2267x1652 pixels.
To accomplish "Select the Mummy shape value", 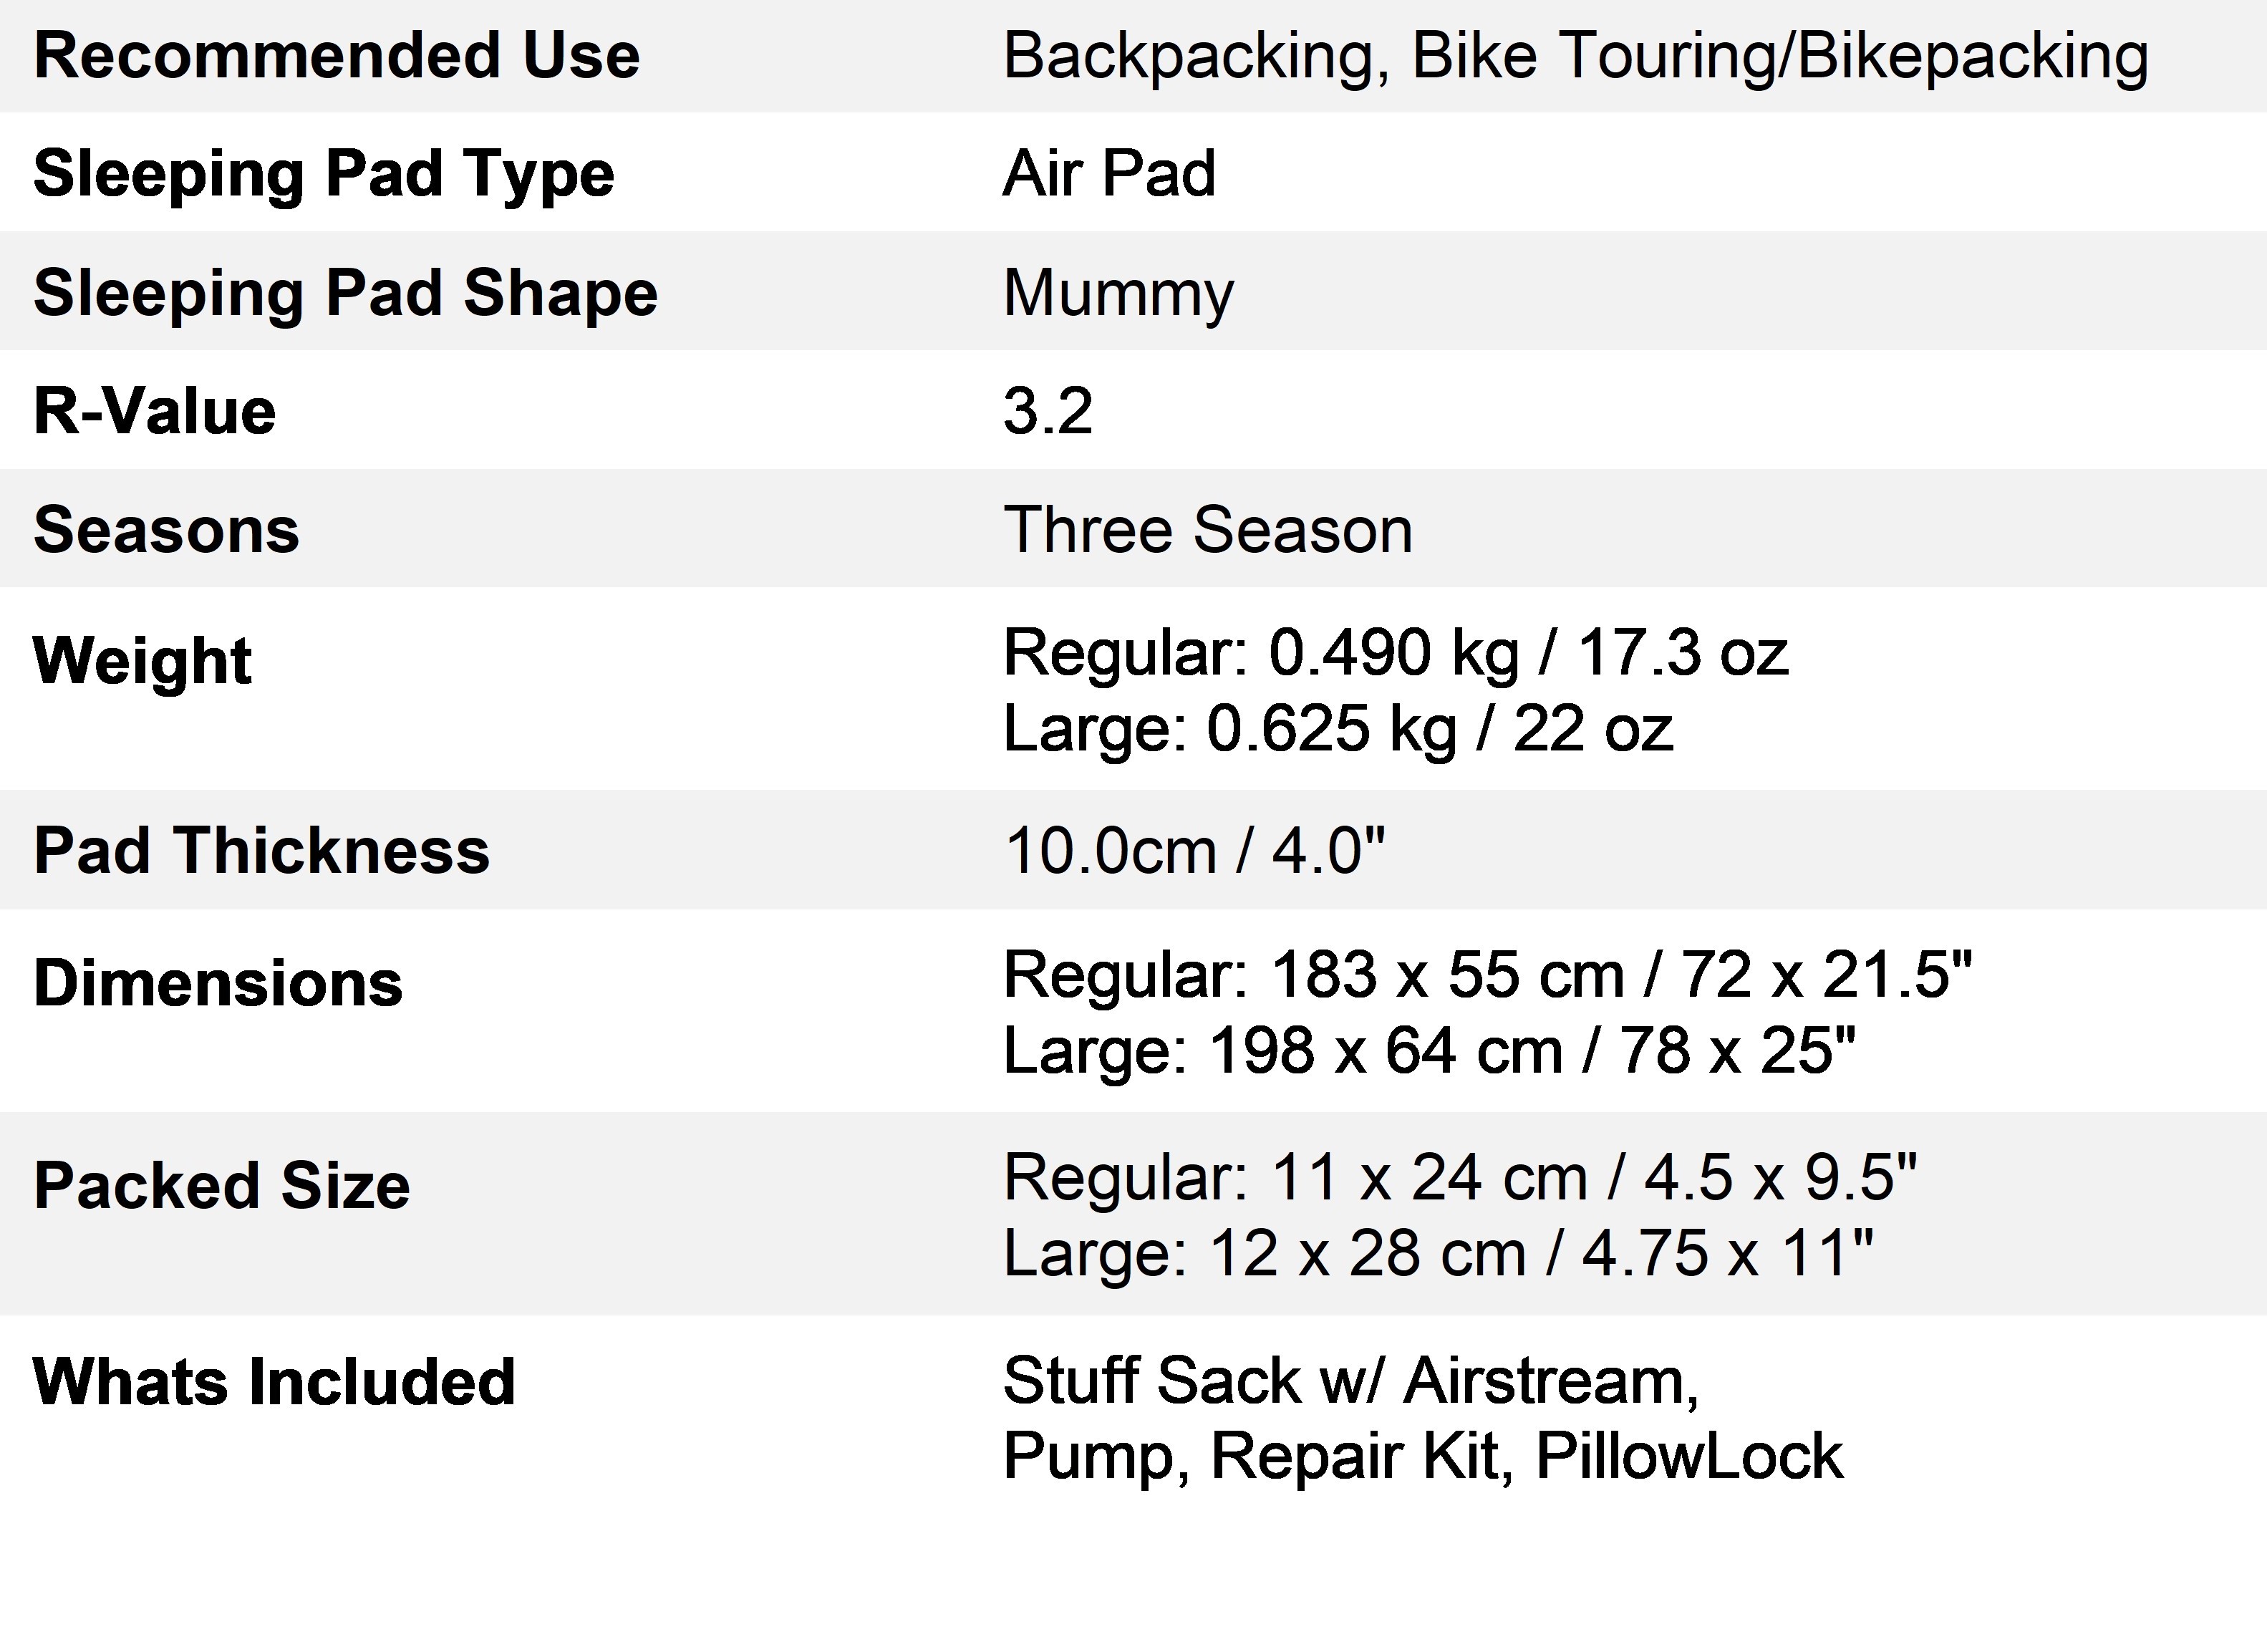I will coord(1118,292).
